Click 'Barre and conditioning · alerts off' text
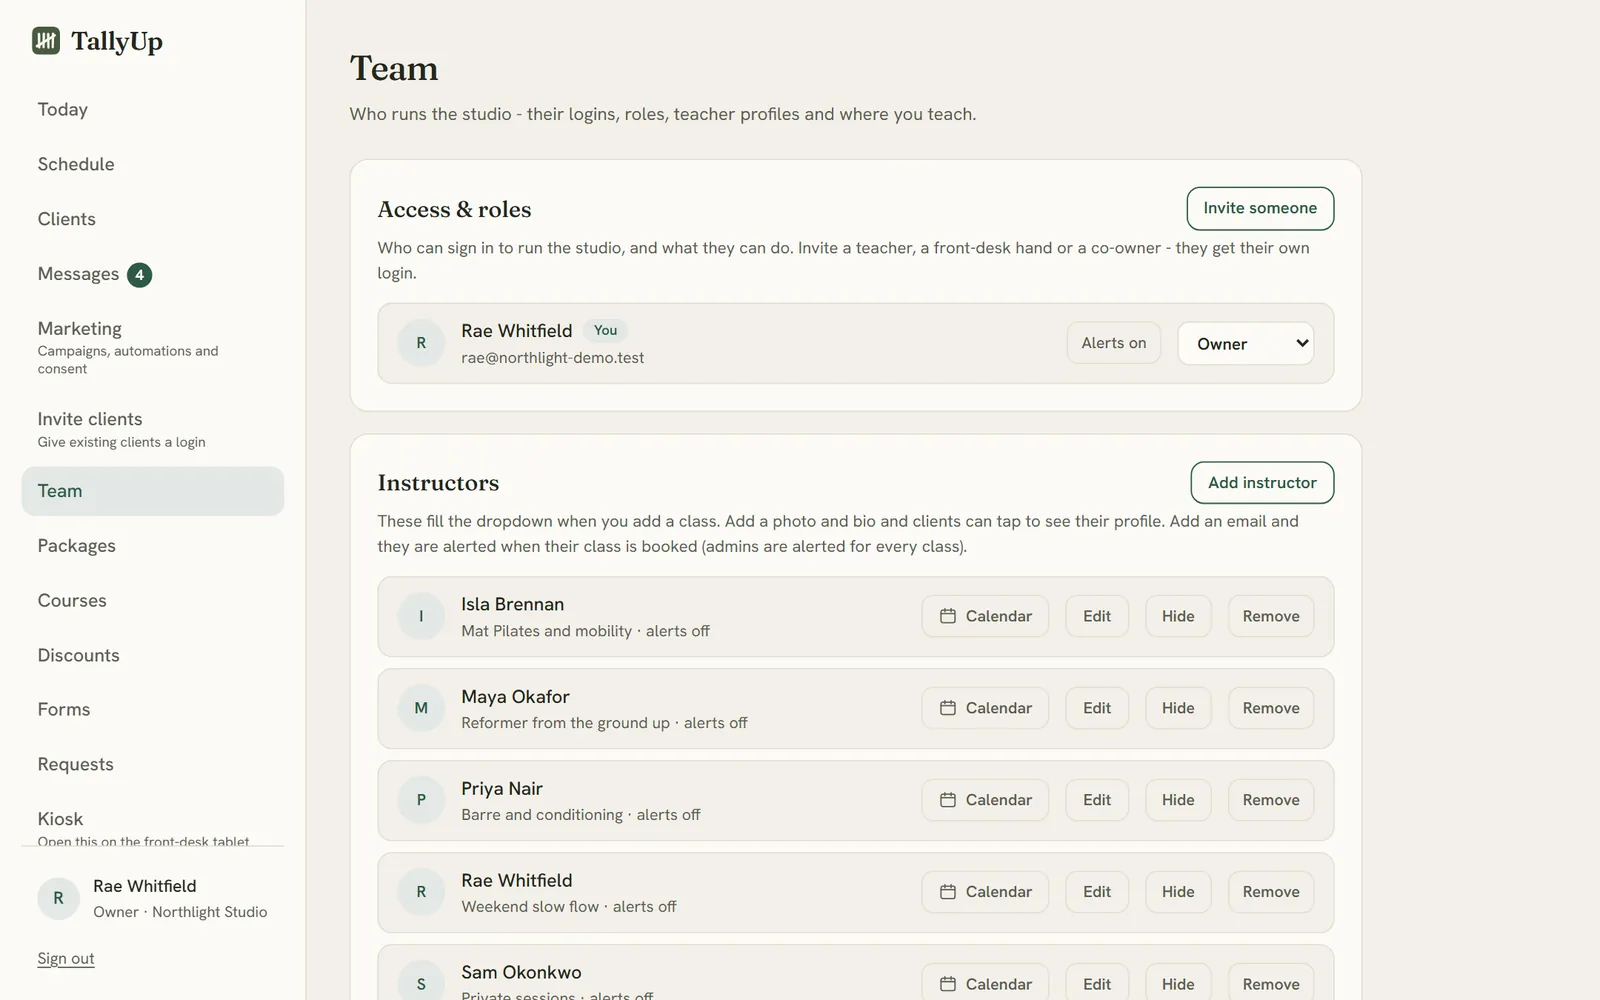Image resolution: width=1600 pixels, height=1000 pixels. [580, 815]
